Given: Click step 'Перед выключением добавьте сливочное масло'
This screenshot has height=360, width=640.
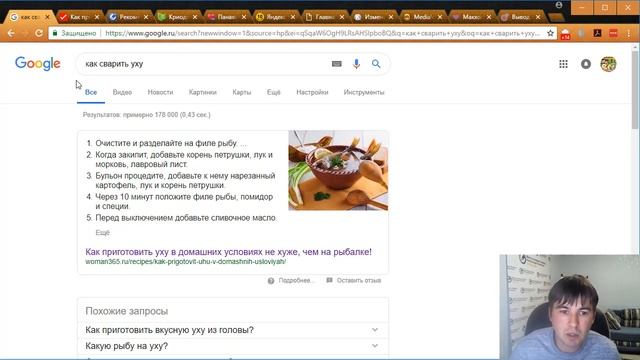Looking at the screenshot, I should tap(186, 218).
